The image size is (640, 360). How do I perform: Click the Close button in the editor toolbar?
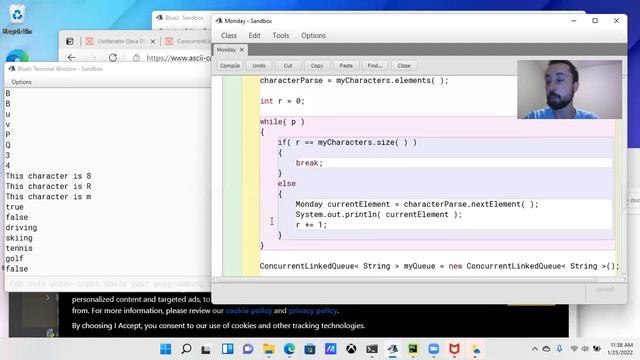[404, 66]
